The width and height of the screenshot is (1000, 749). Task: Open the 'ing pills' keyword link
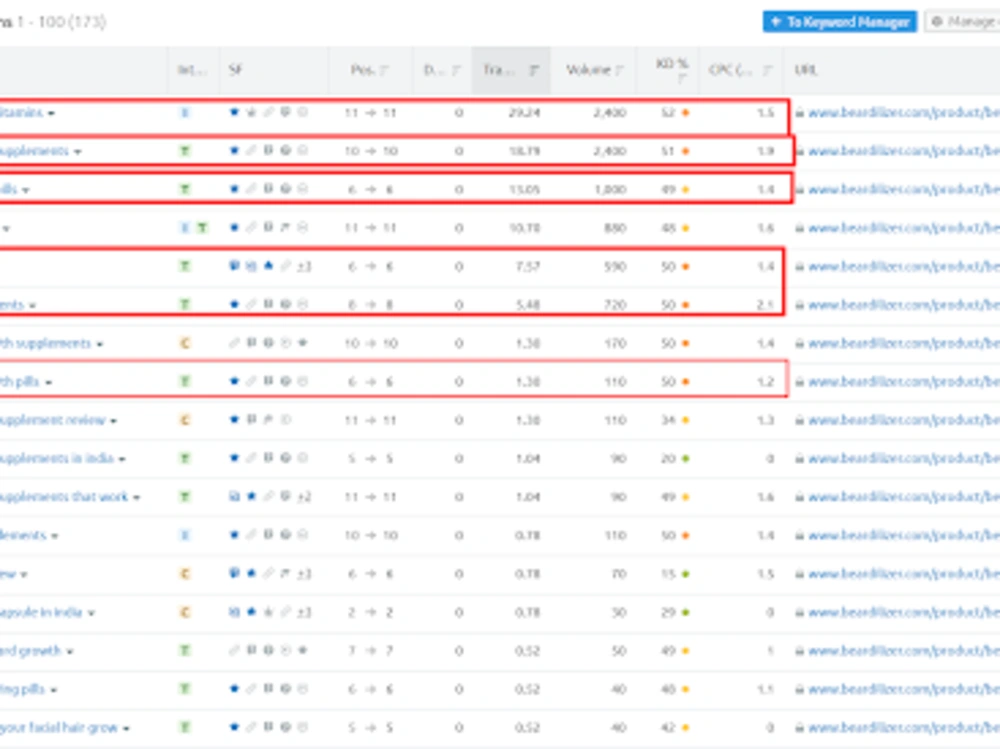(x=22, y=688)
